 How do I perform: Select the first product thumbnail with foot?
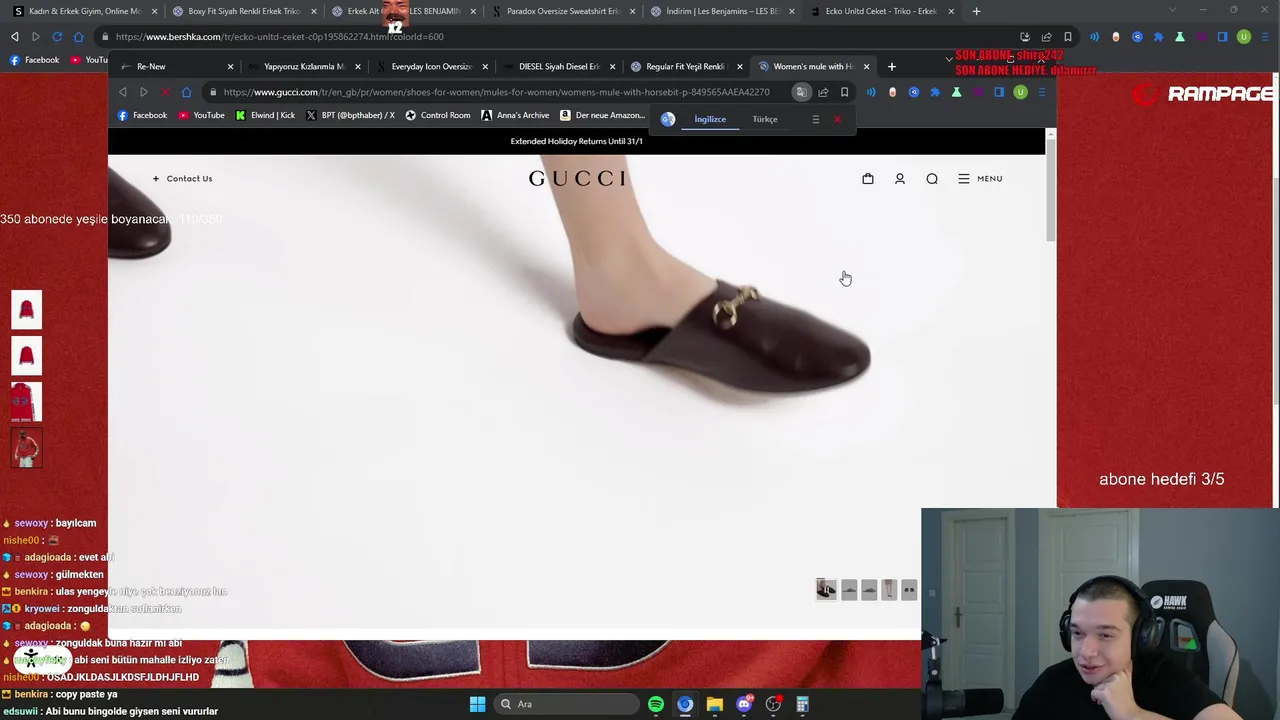[x=826, y=590]
